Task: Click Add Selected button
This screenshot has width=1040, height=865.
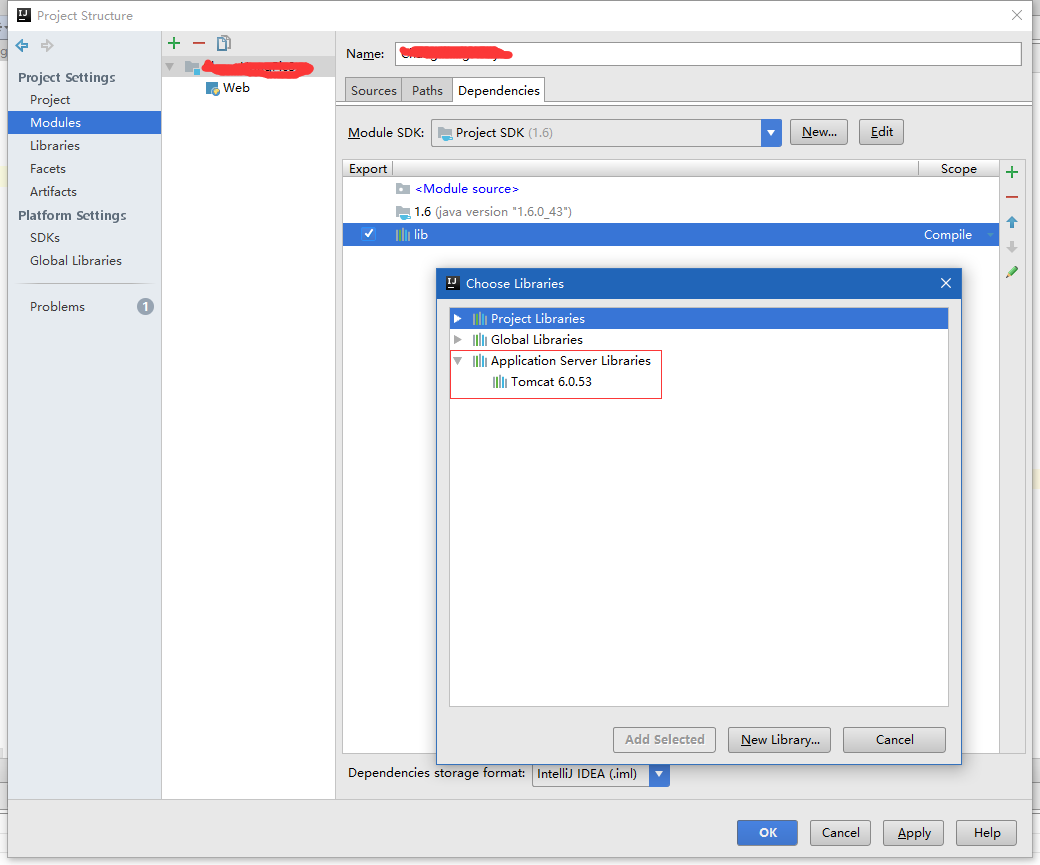Action: (x=665, y=740)
